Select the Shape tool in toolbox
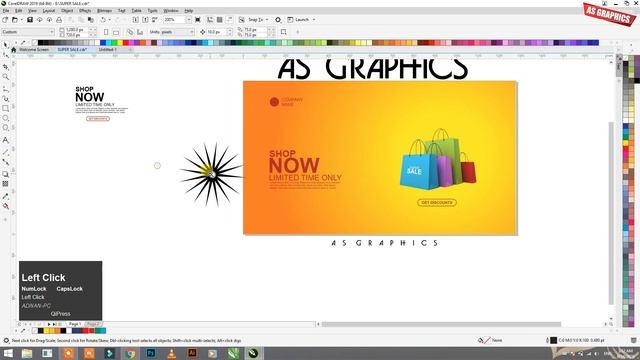640x360 pixels. [5, 55]
